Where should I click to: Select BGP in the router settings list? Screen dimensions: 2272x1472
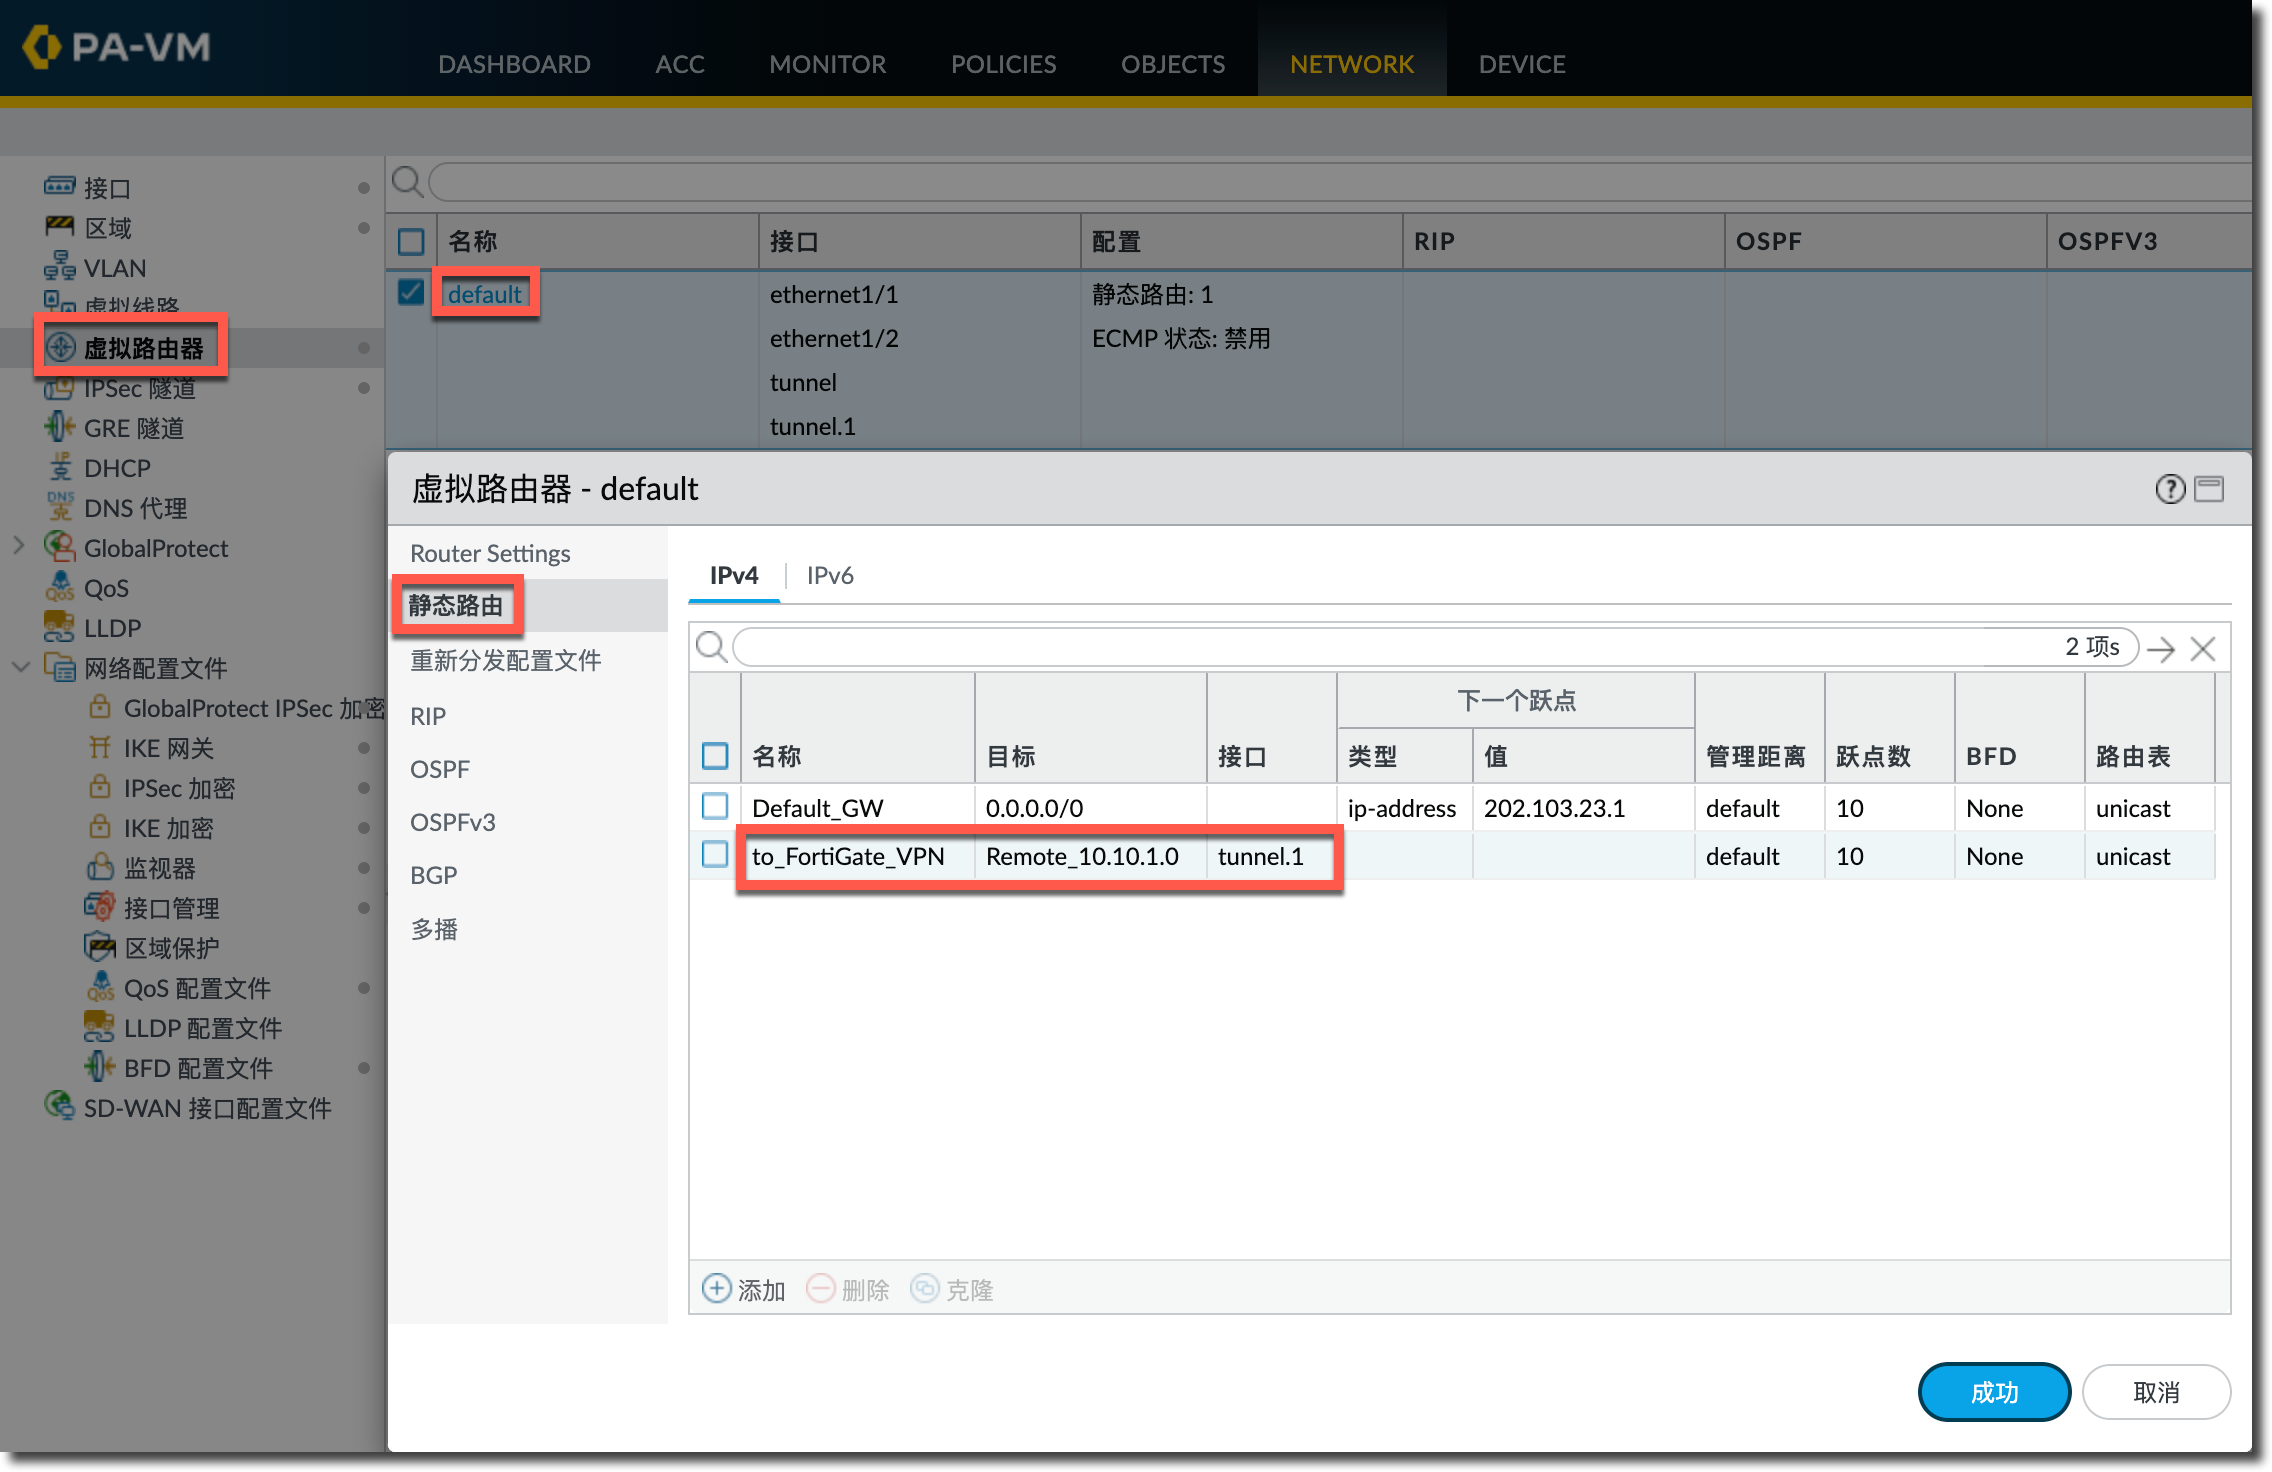tap(433, 875)
